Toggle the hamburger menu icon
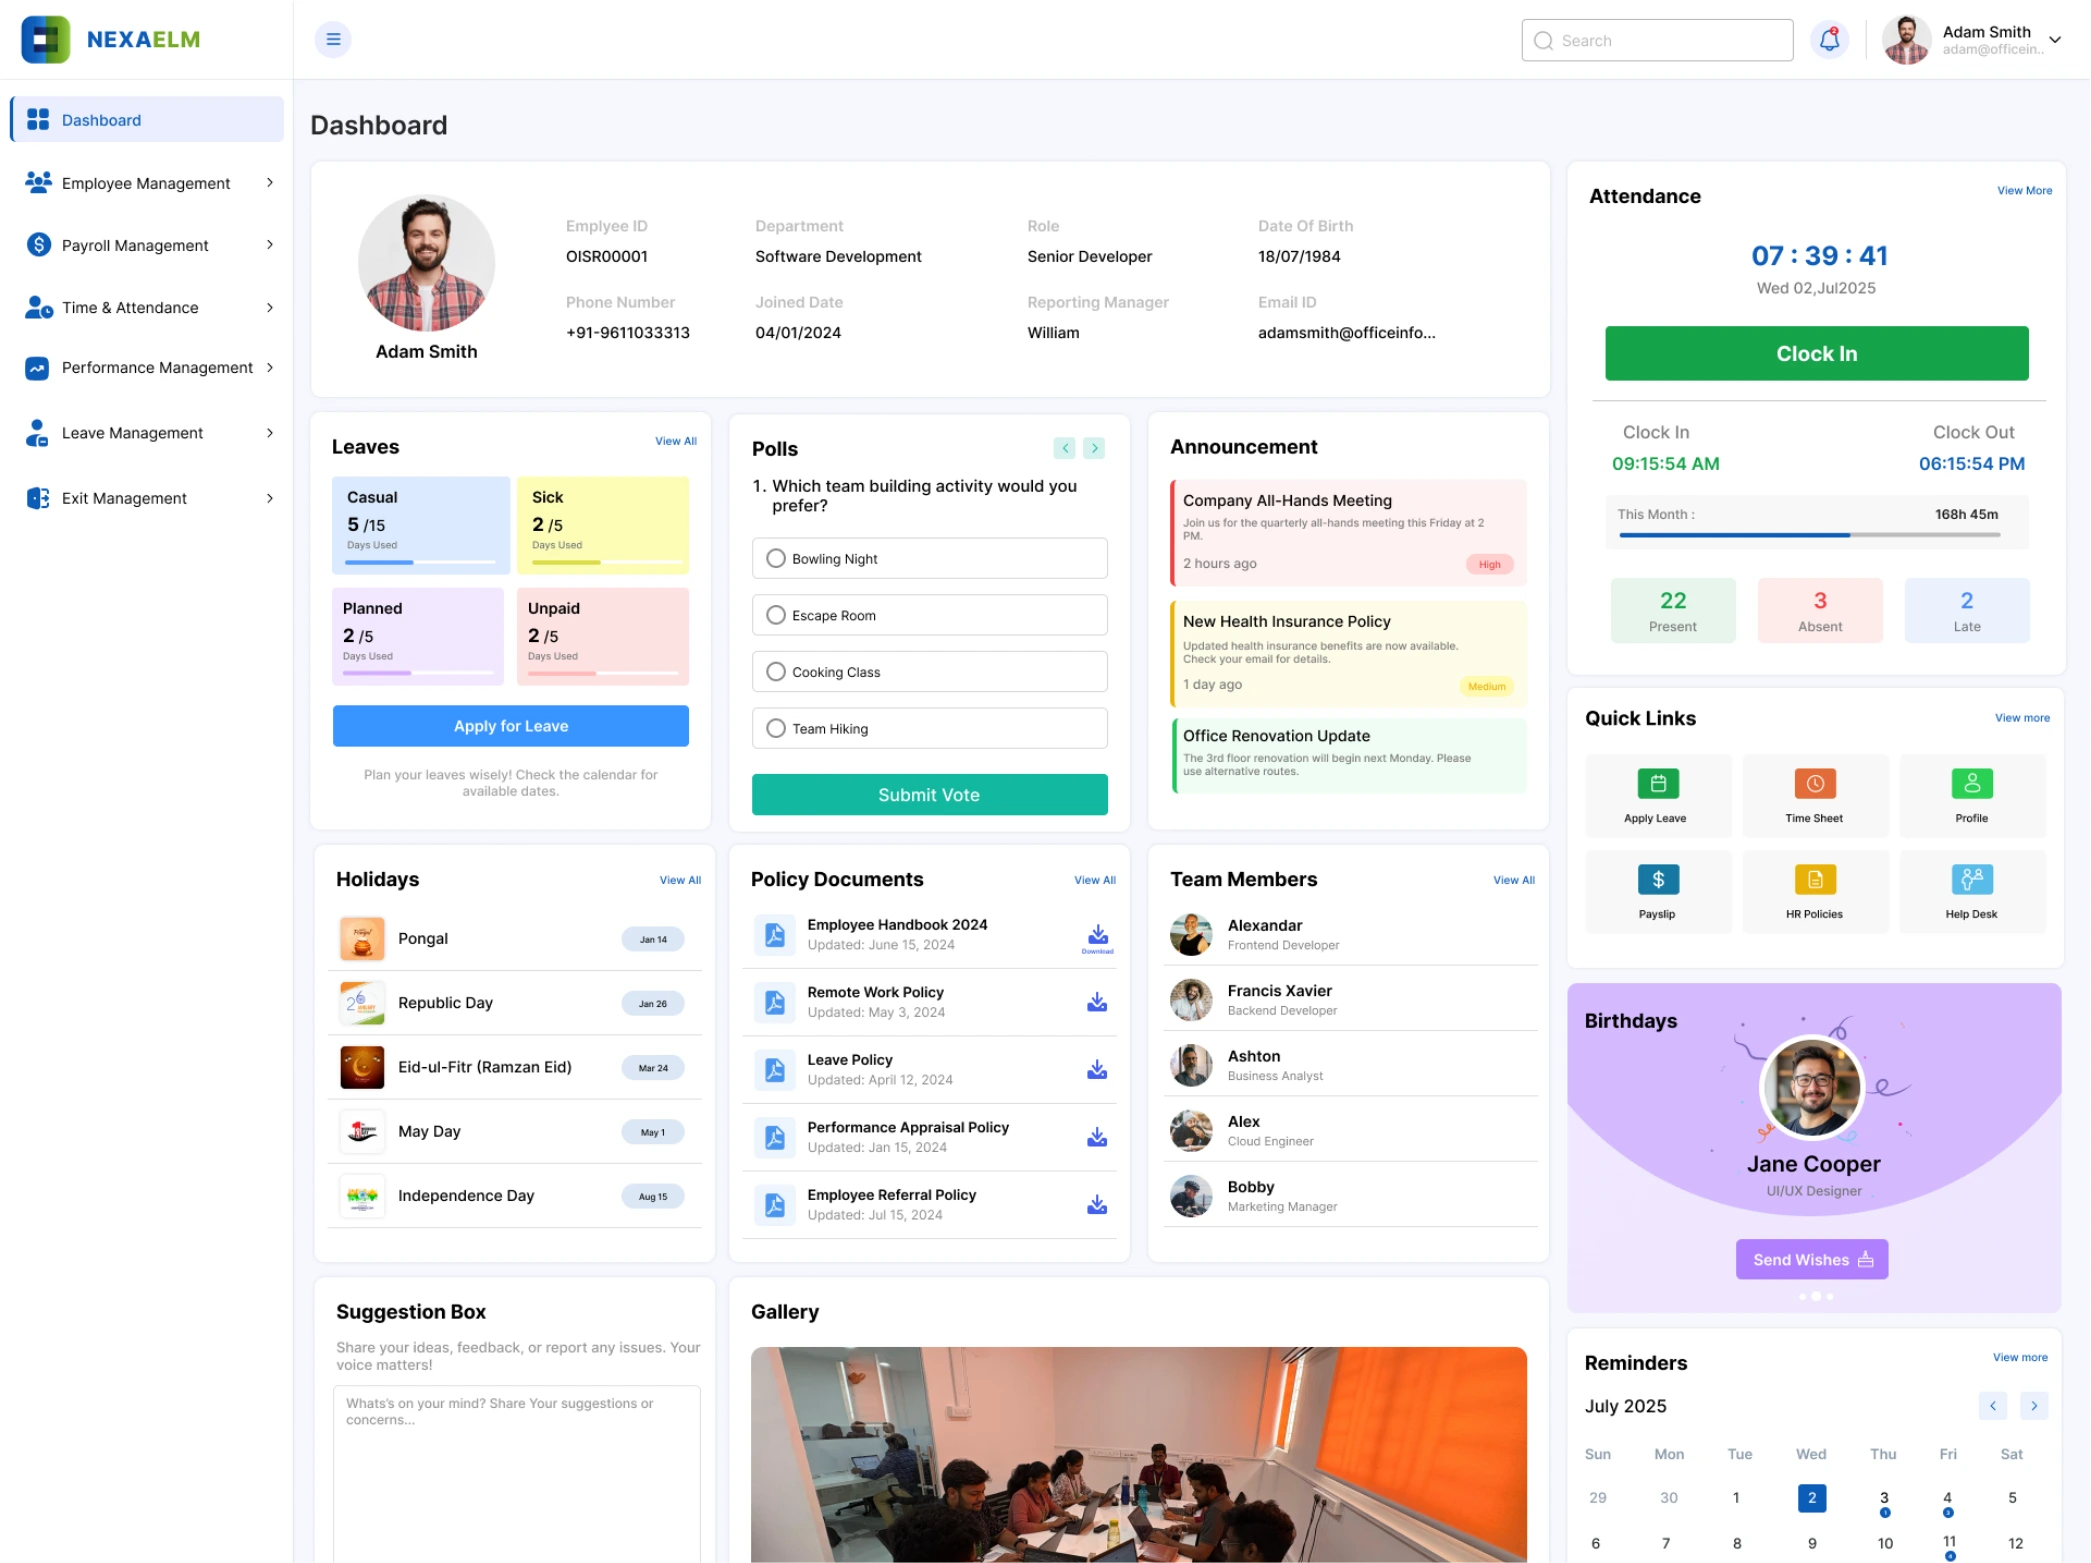Image resolution: width=2091 pixels, height=1563 pixels. pyautogui.click(x=333, y=40)
